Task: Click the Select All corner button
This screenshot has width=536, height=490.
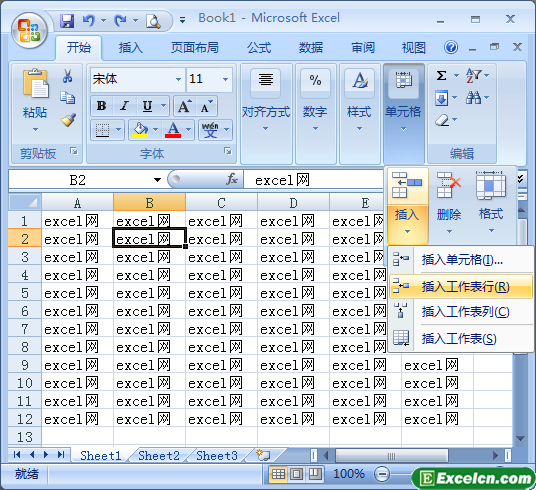Action: tap(25, 202)
